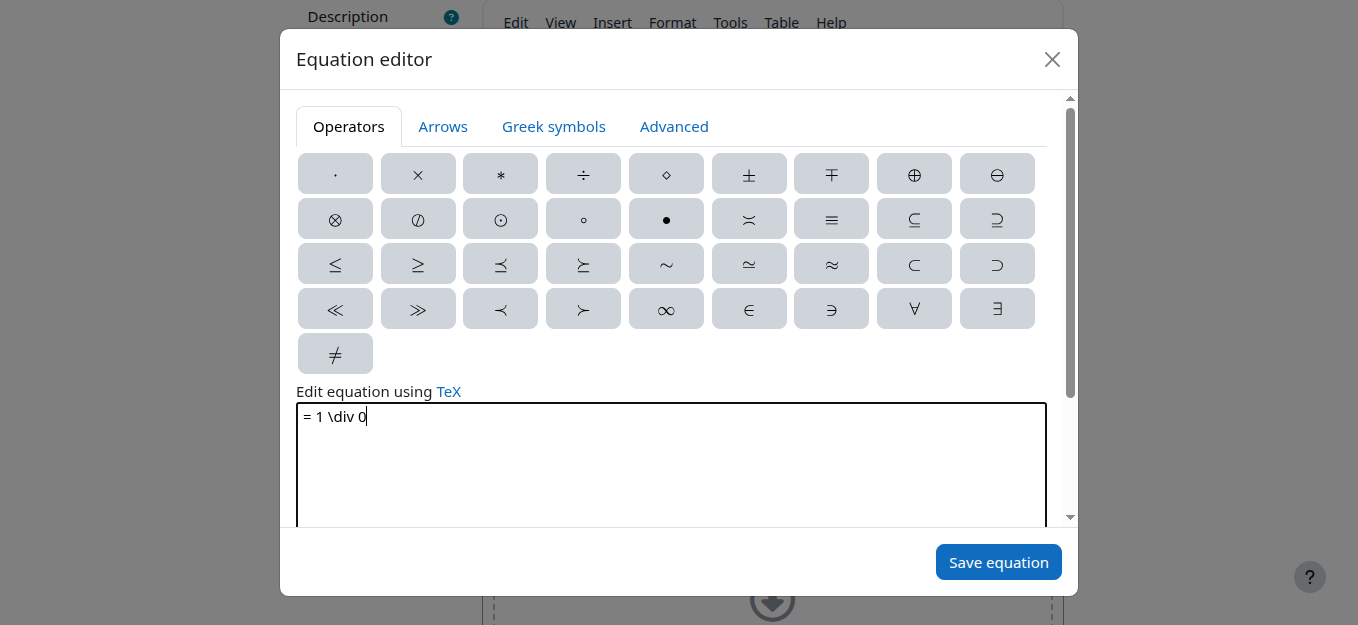Open the TeX help link
The image size is (1358, 625).
click(449, 392)
